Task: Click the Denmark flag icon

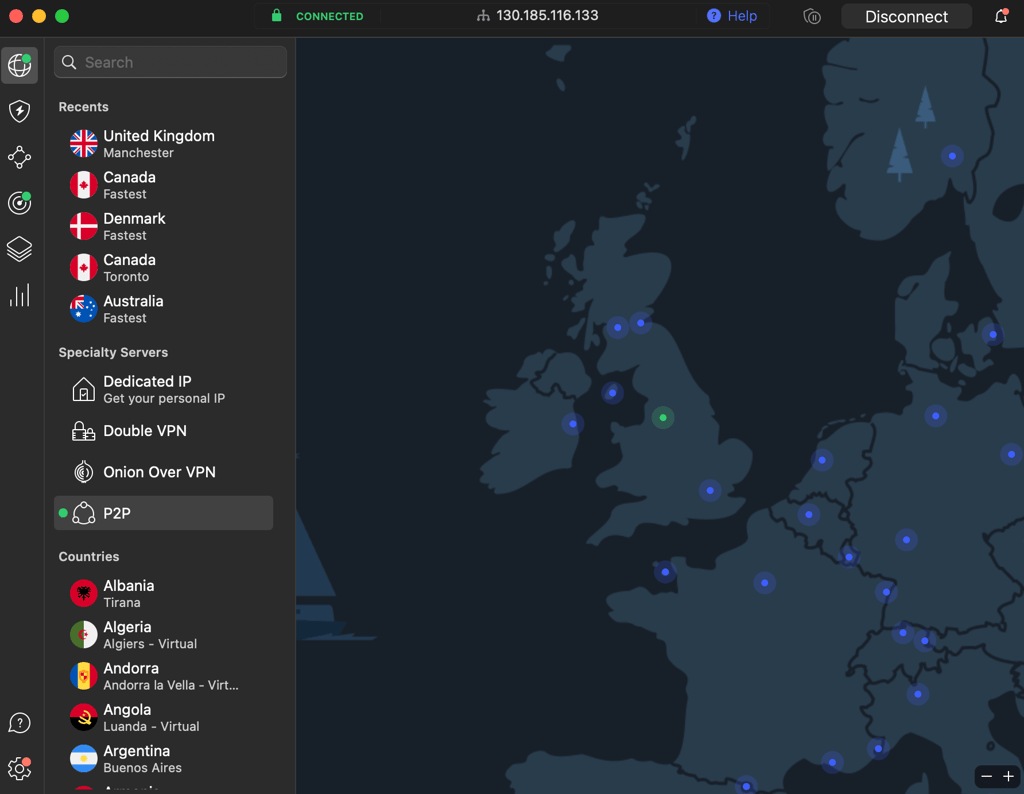Action: pos(84,226)
